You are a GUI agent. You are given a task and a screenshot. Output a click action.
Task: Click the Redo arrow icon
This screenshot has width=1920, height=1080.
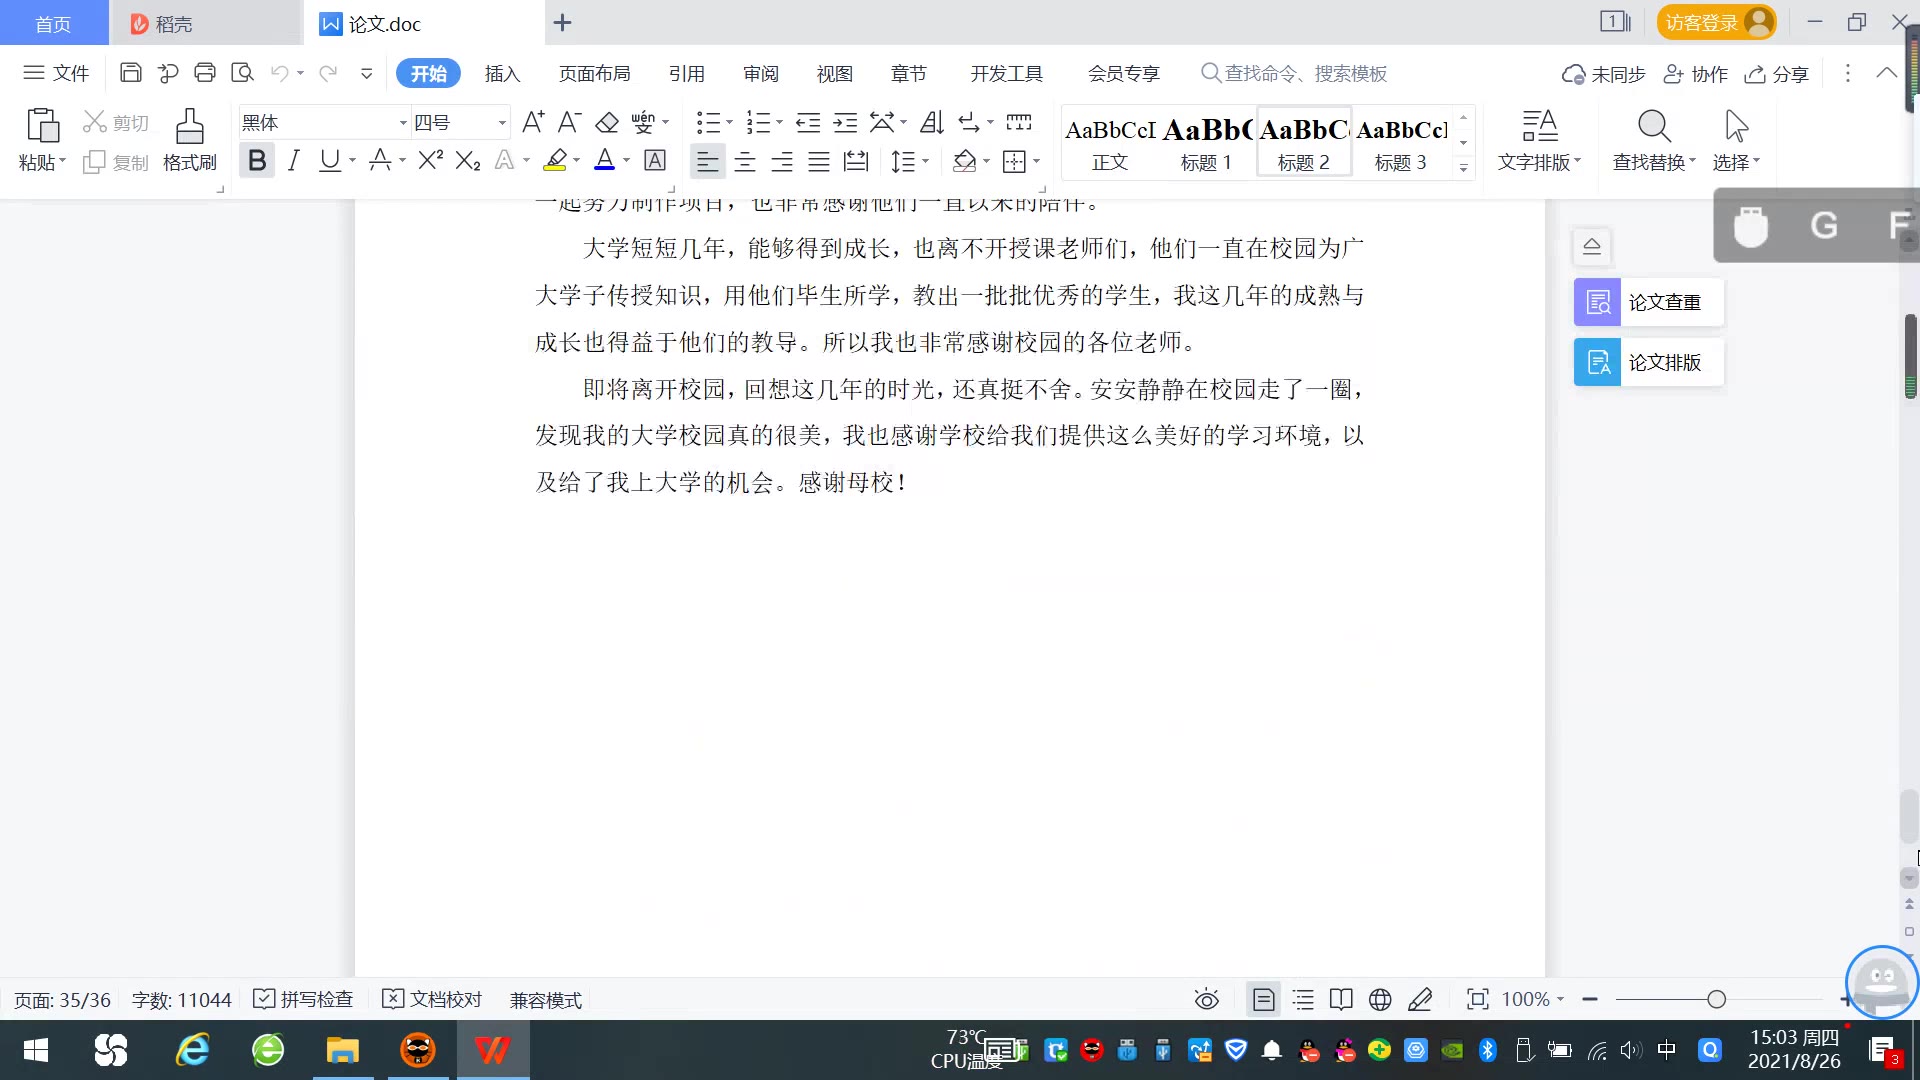327,73
